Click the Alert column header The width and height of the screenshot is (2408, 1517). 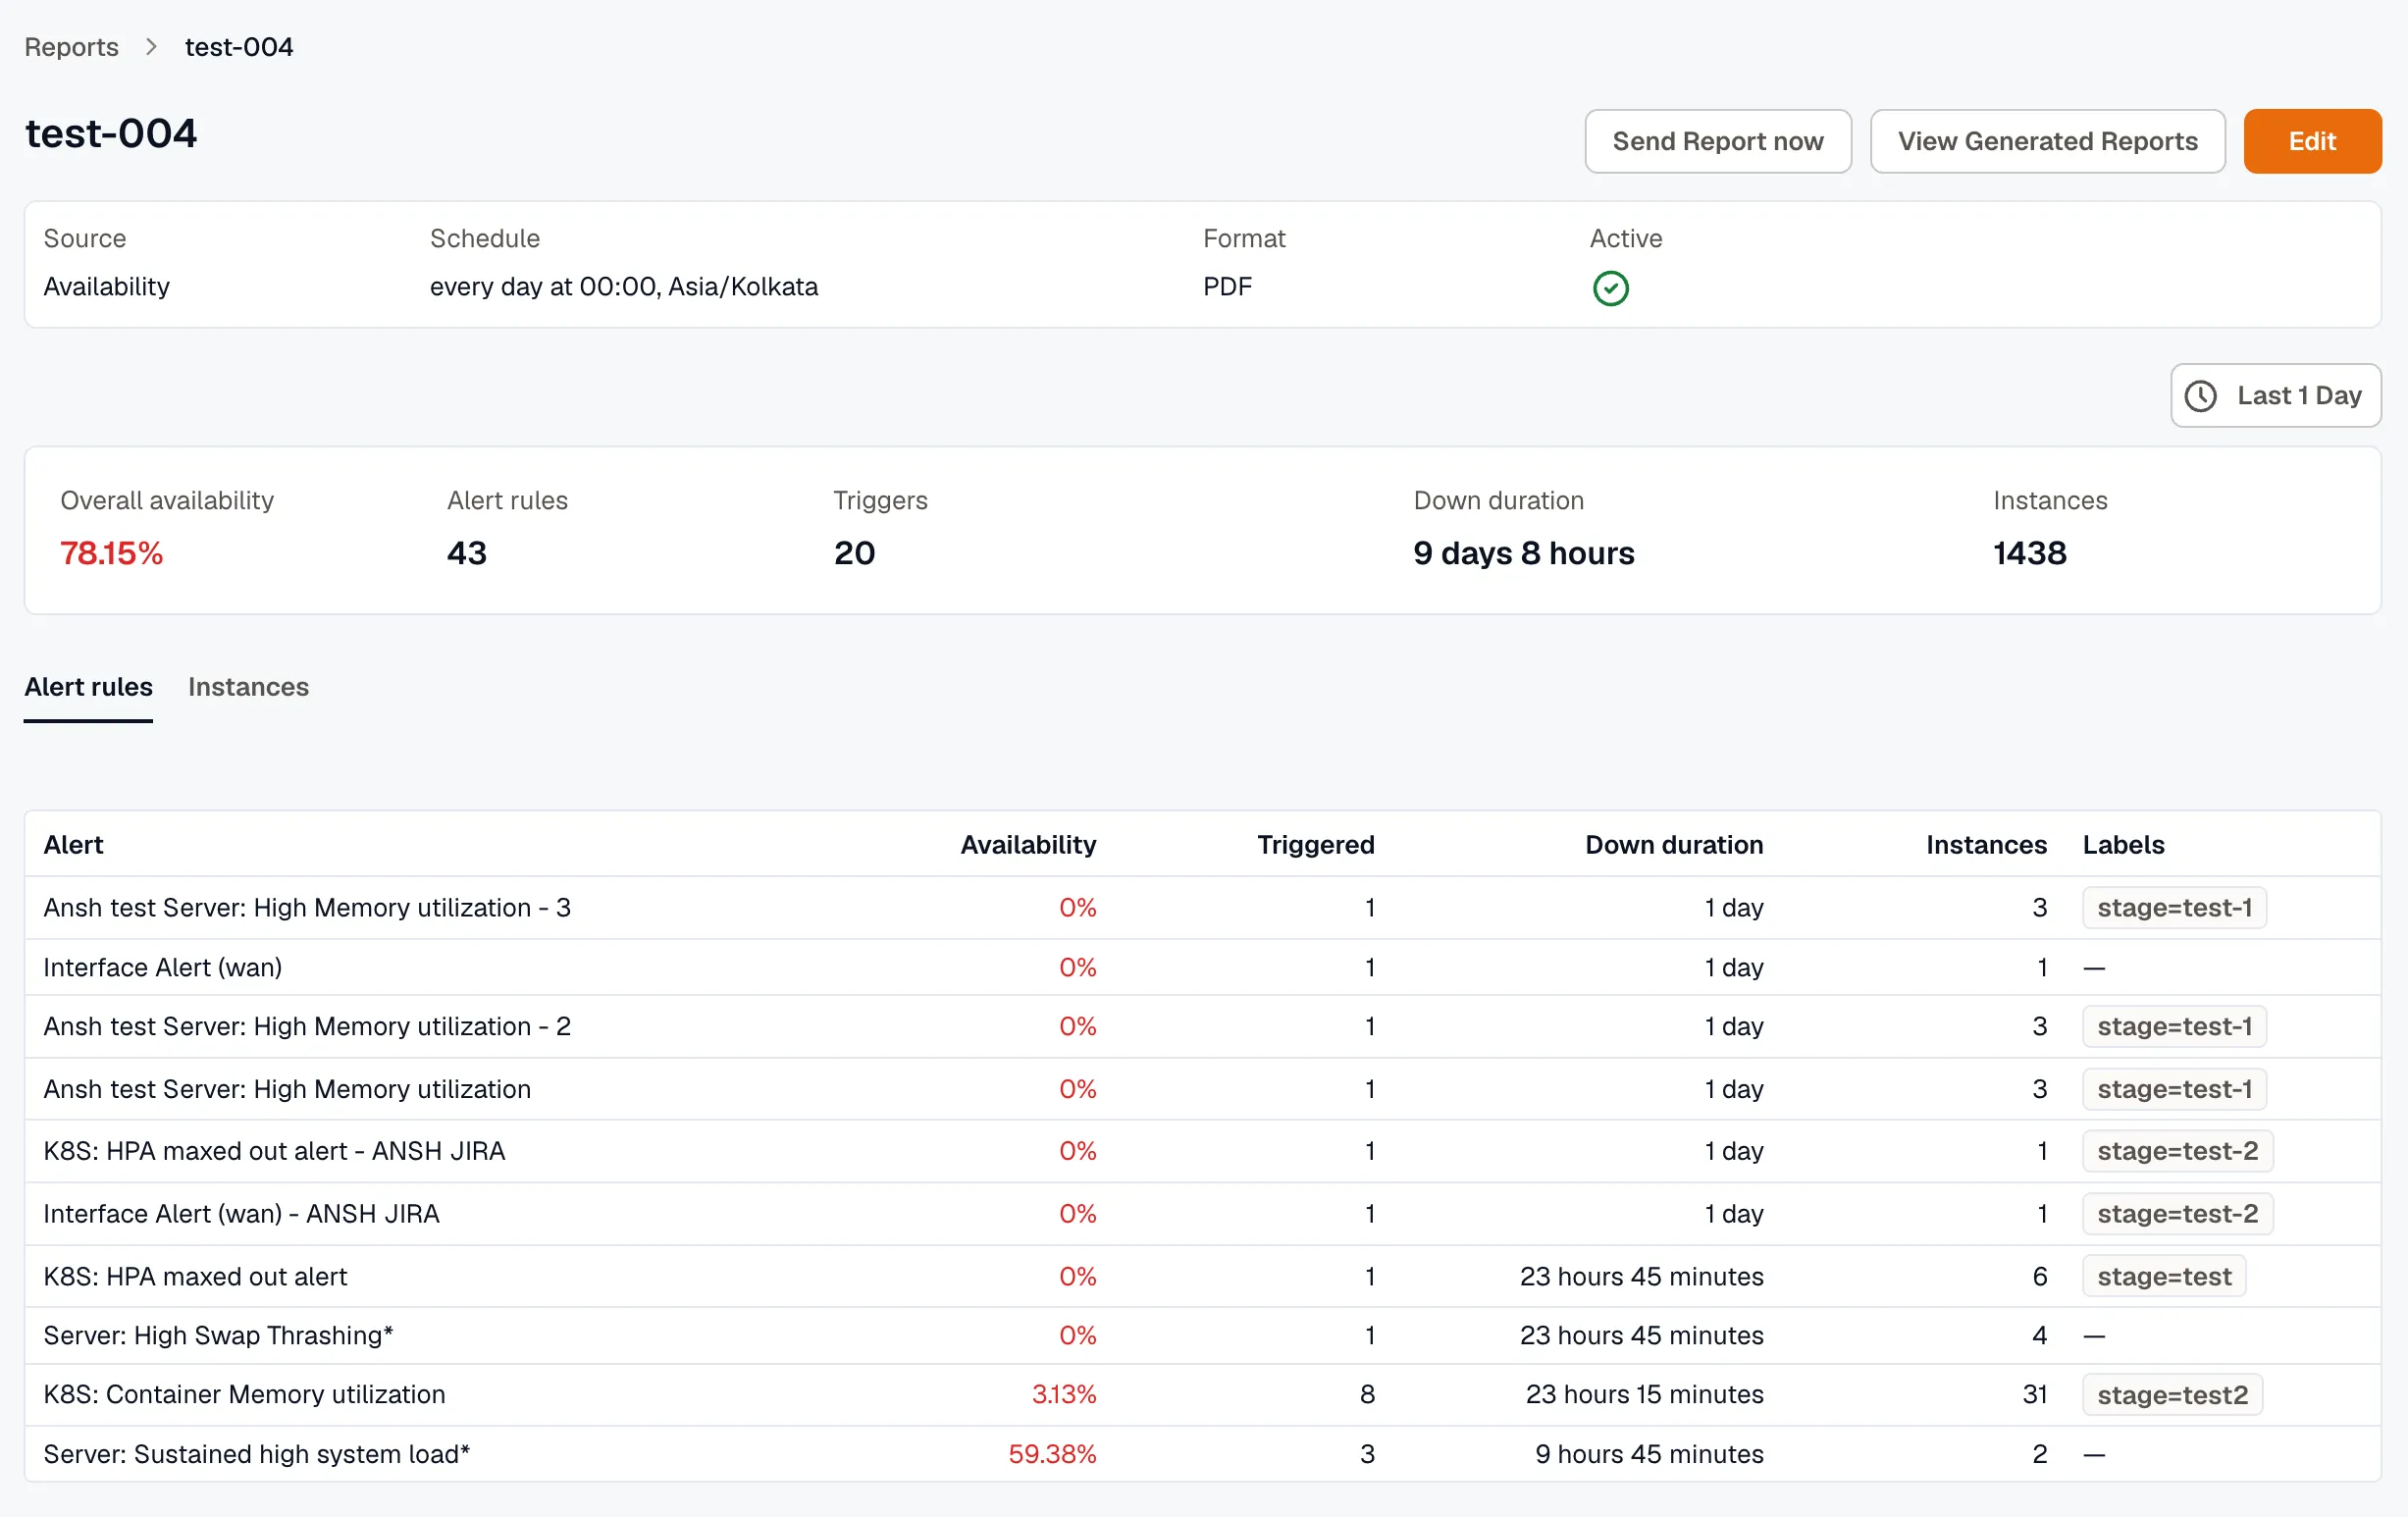click(x=73, y=845)
